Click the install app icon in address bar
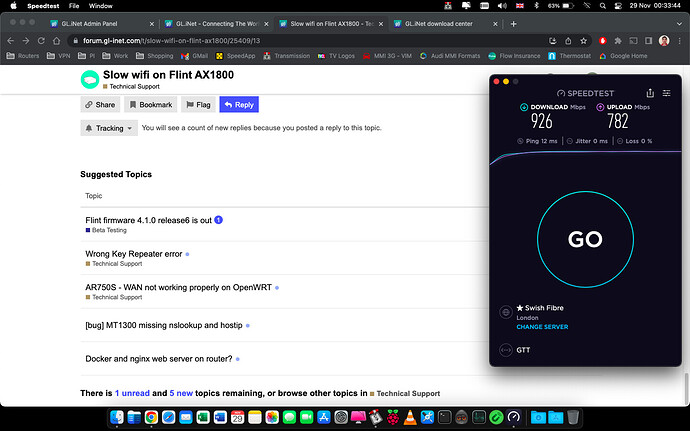The width and height of the screenshot is (690, 431). pos(553,41)
